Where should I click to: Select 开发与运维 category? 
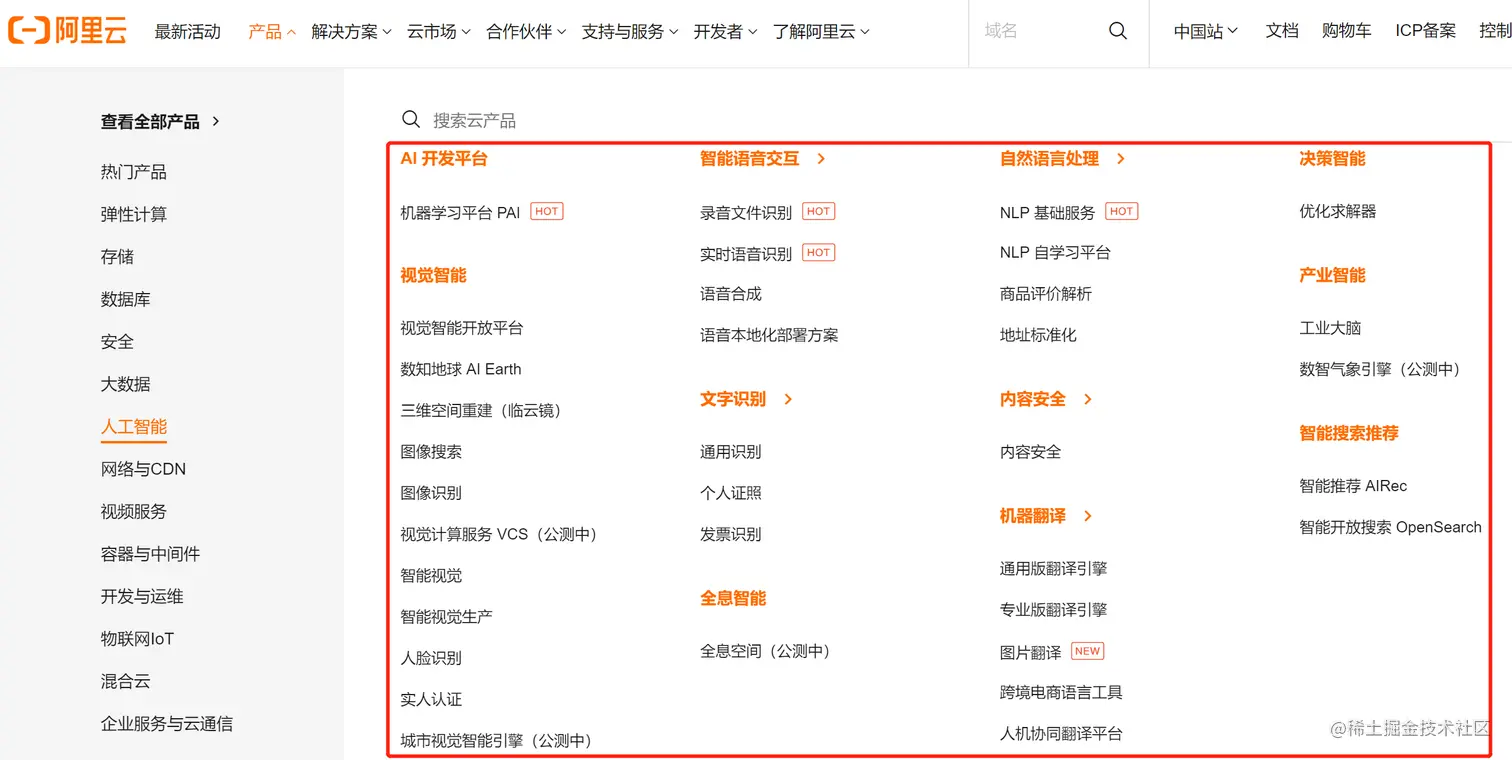(142, 597)
